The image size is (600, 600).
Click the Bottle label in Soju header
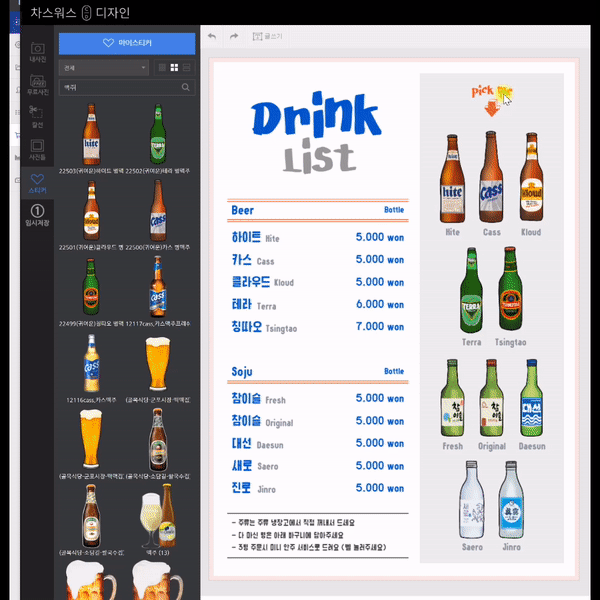(394, 371)
